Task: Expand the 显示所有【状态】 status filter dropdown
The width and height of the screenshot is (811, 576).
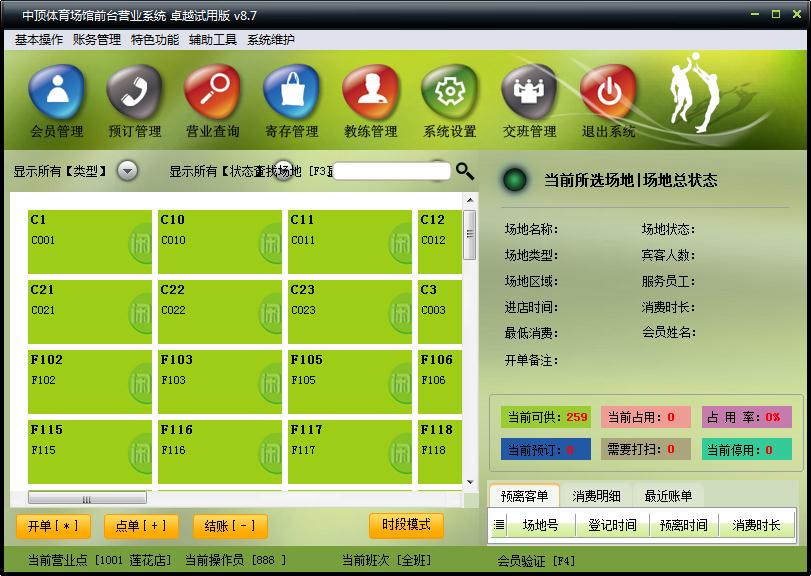Action: pyautogui.click(x=284, y=171)
